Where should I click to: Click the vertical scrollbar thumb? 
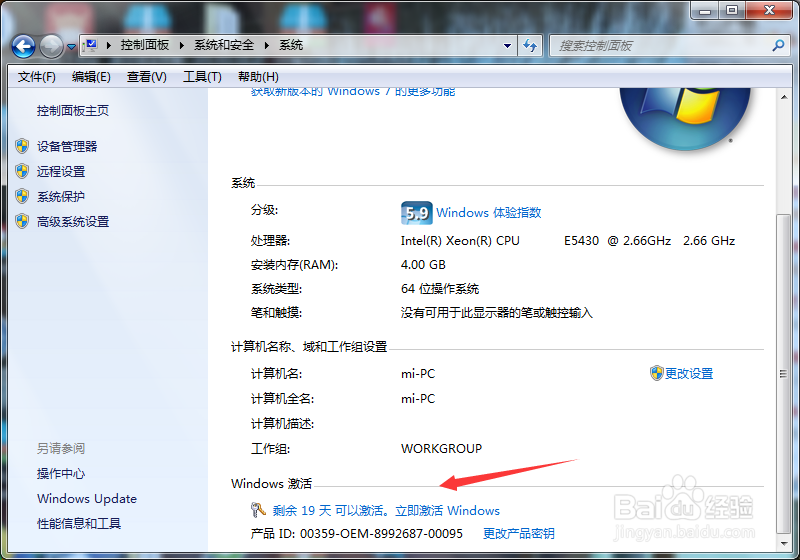pos(784,374)
